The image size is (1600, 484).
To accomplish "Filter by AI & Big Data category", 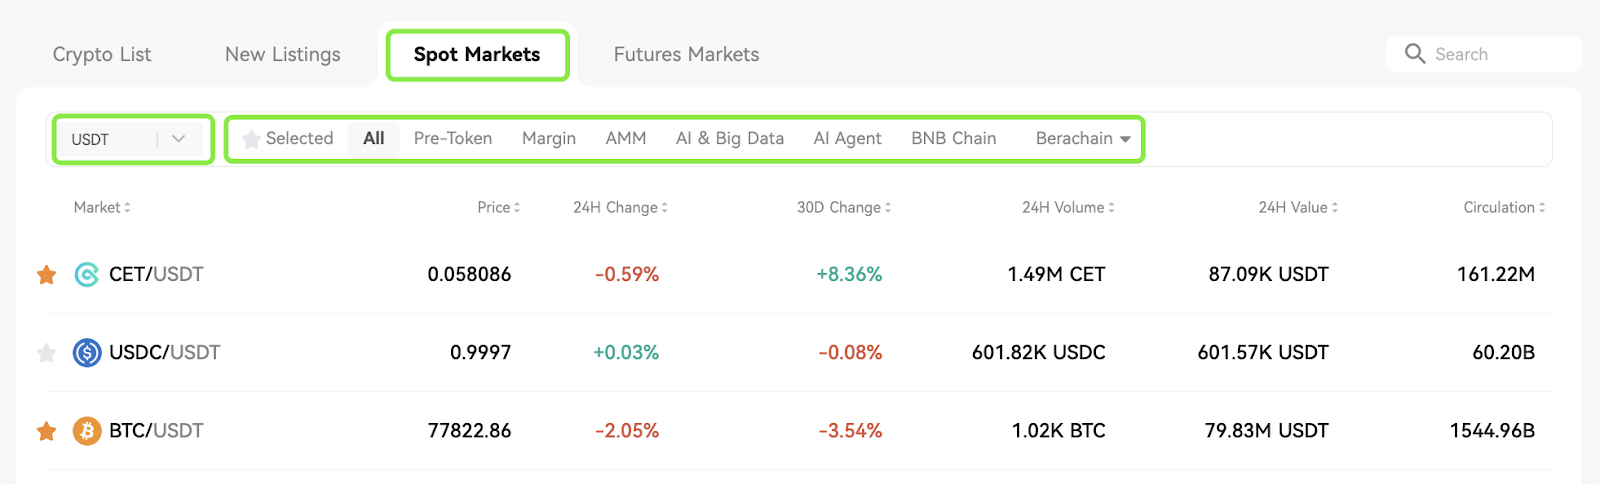I will pyautogui.click(x=730, y=139).
